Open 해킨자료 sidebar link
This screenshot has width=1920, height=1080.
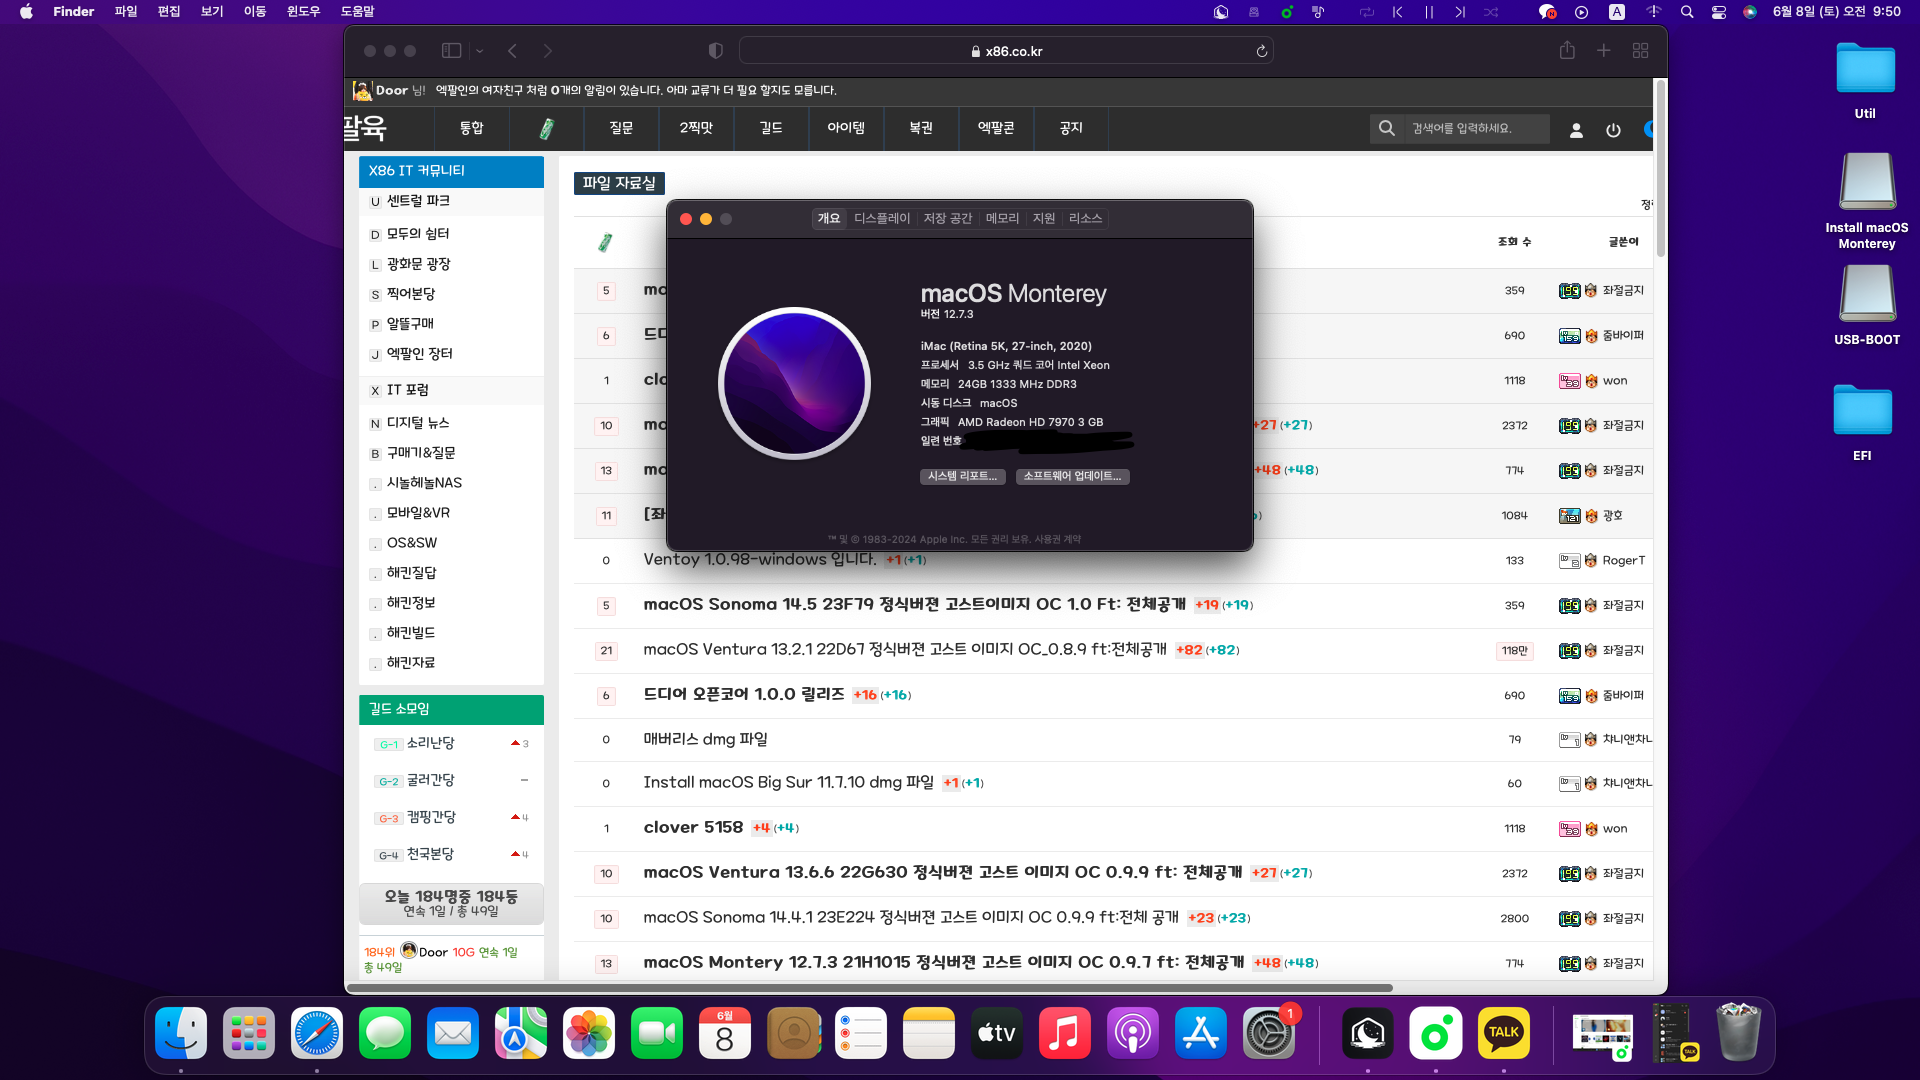[x=411, y=663]
